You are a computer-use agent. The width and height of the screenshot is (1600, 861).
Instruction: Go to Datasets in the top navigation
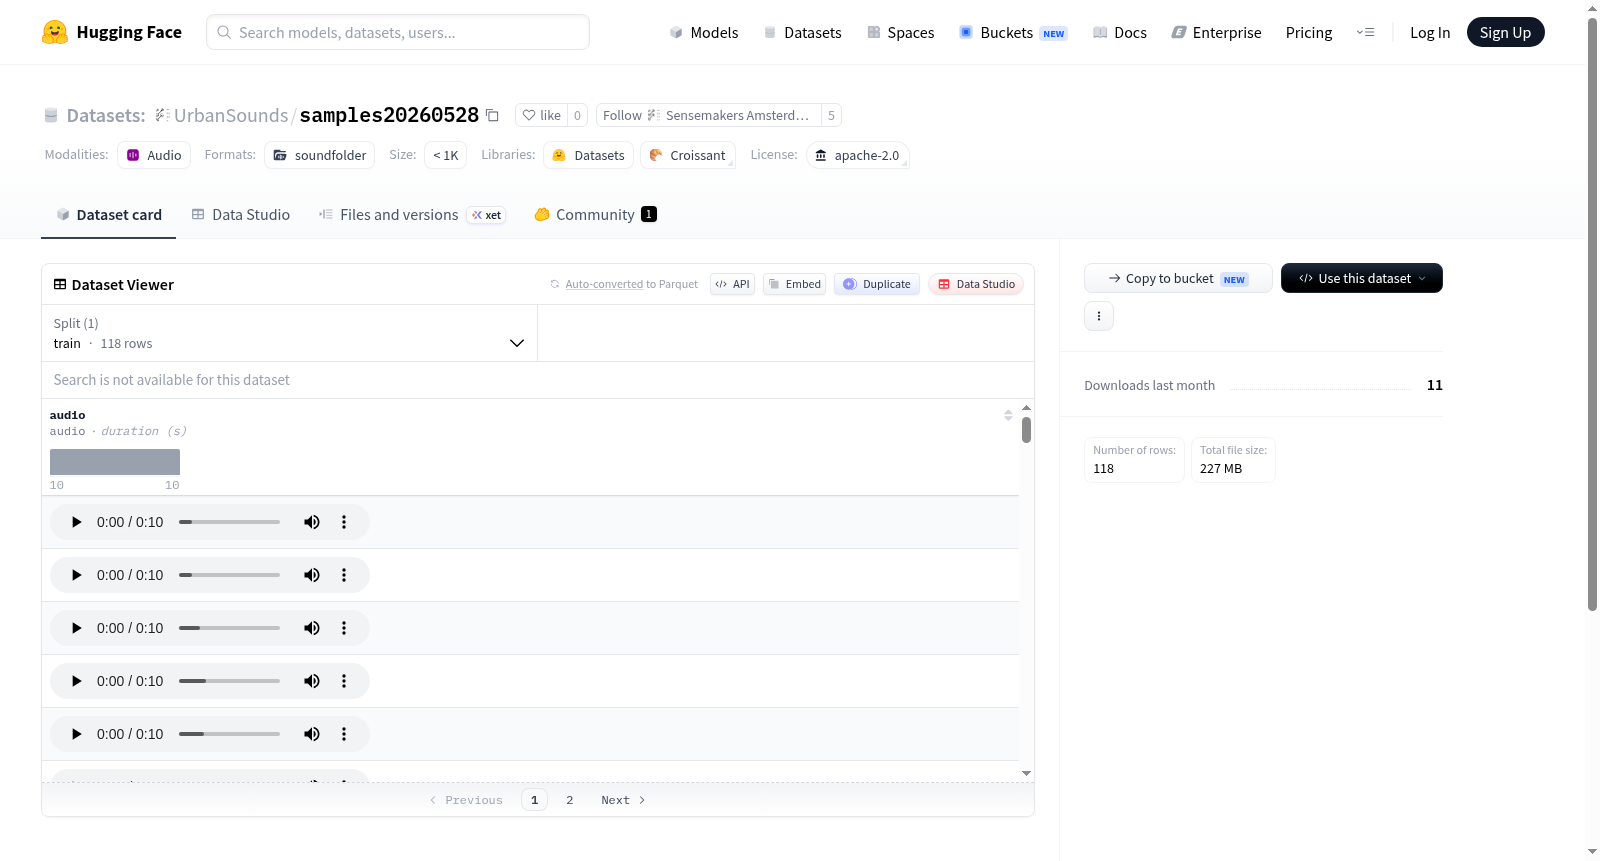tap(803, 32)
